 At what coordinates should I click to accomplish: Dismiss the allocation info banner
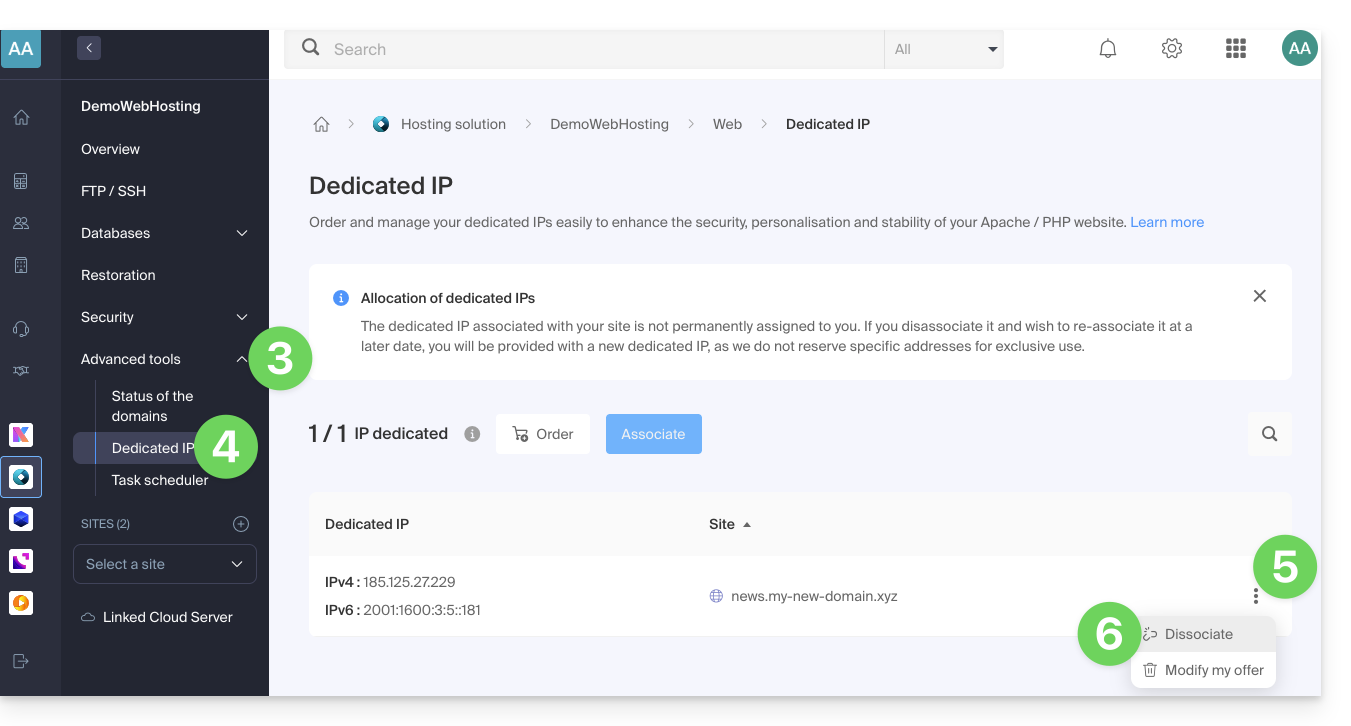point(1259,296)
